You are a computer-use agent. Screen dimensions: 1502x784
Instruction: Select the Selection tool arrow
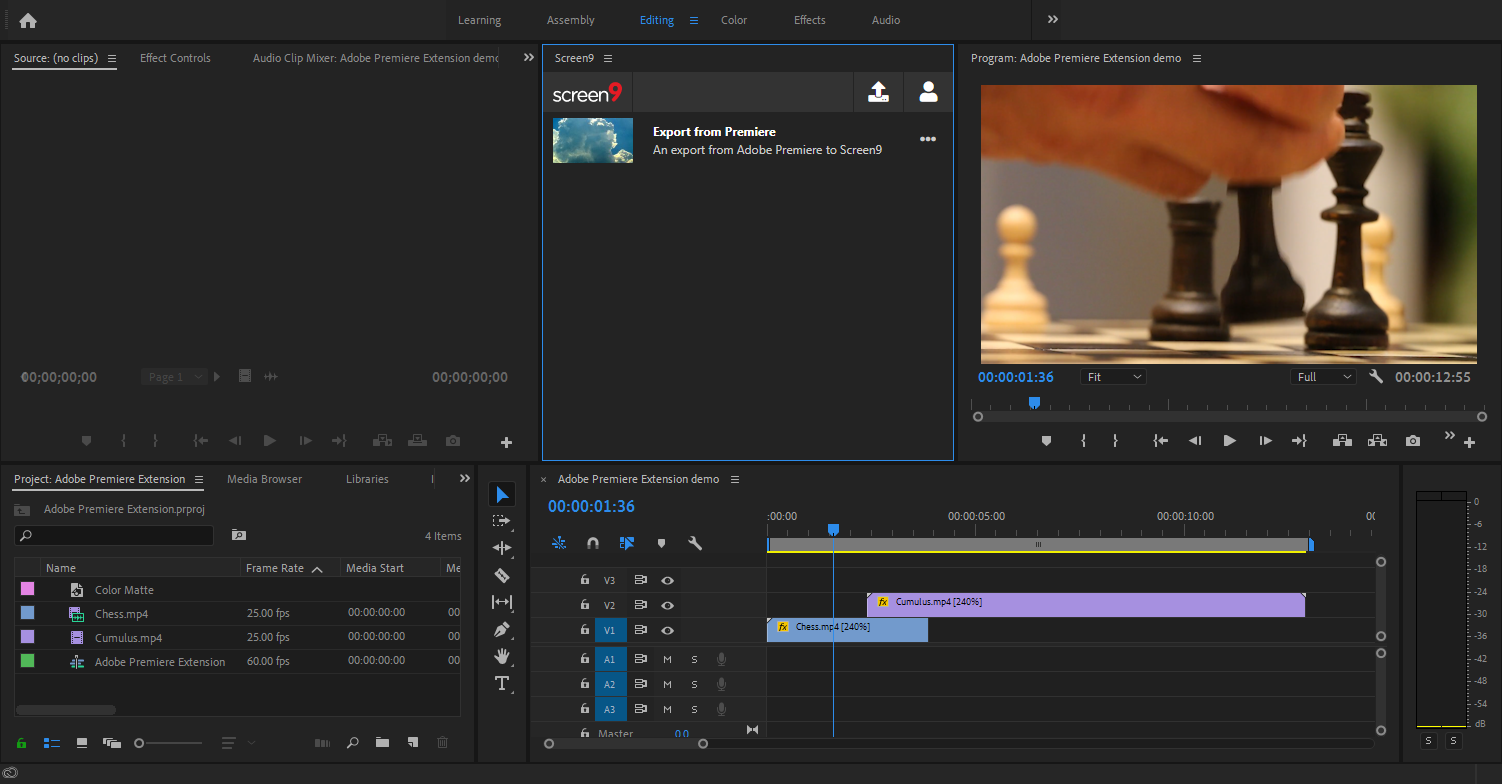(x=502, y=494)
